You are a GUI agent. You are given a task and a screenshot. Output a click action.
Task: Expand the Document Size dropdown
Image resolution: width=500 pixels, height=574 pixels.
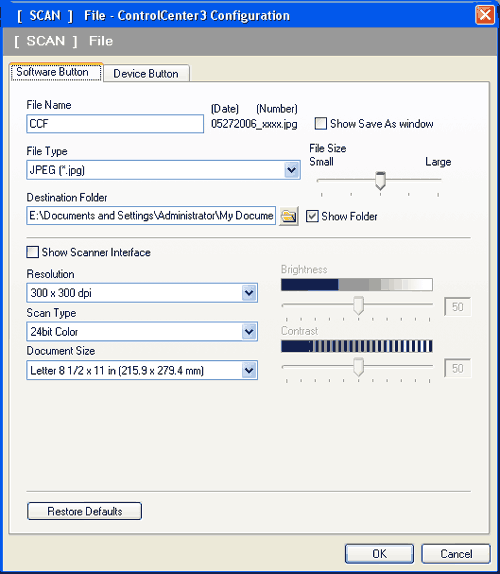point(249,370)
